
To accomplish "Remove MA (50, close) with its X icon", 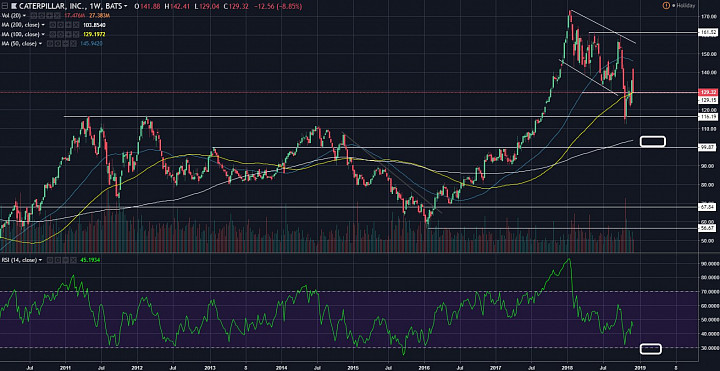I will (73, 44).
